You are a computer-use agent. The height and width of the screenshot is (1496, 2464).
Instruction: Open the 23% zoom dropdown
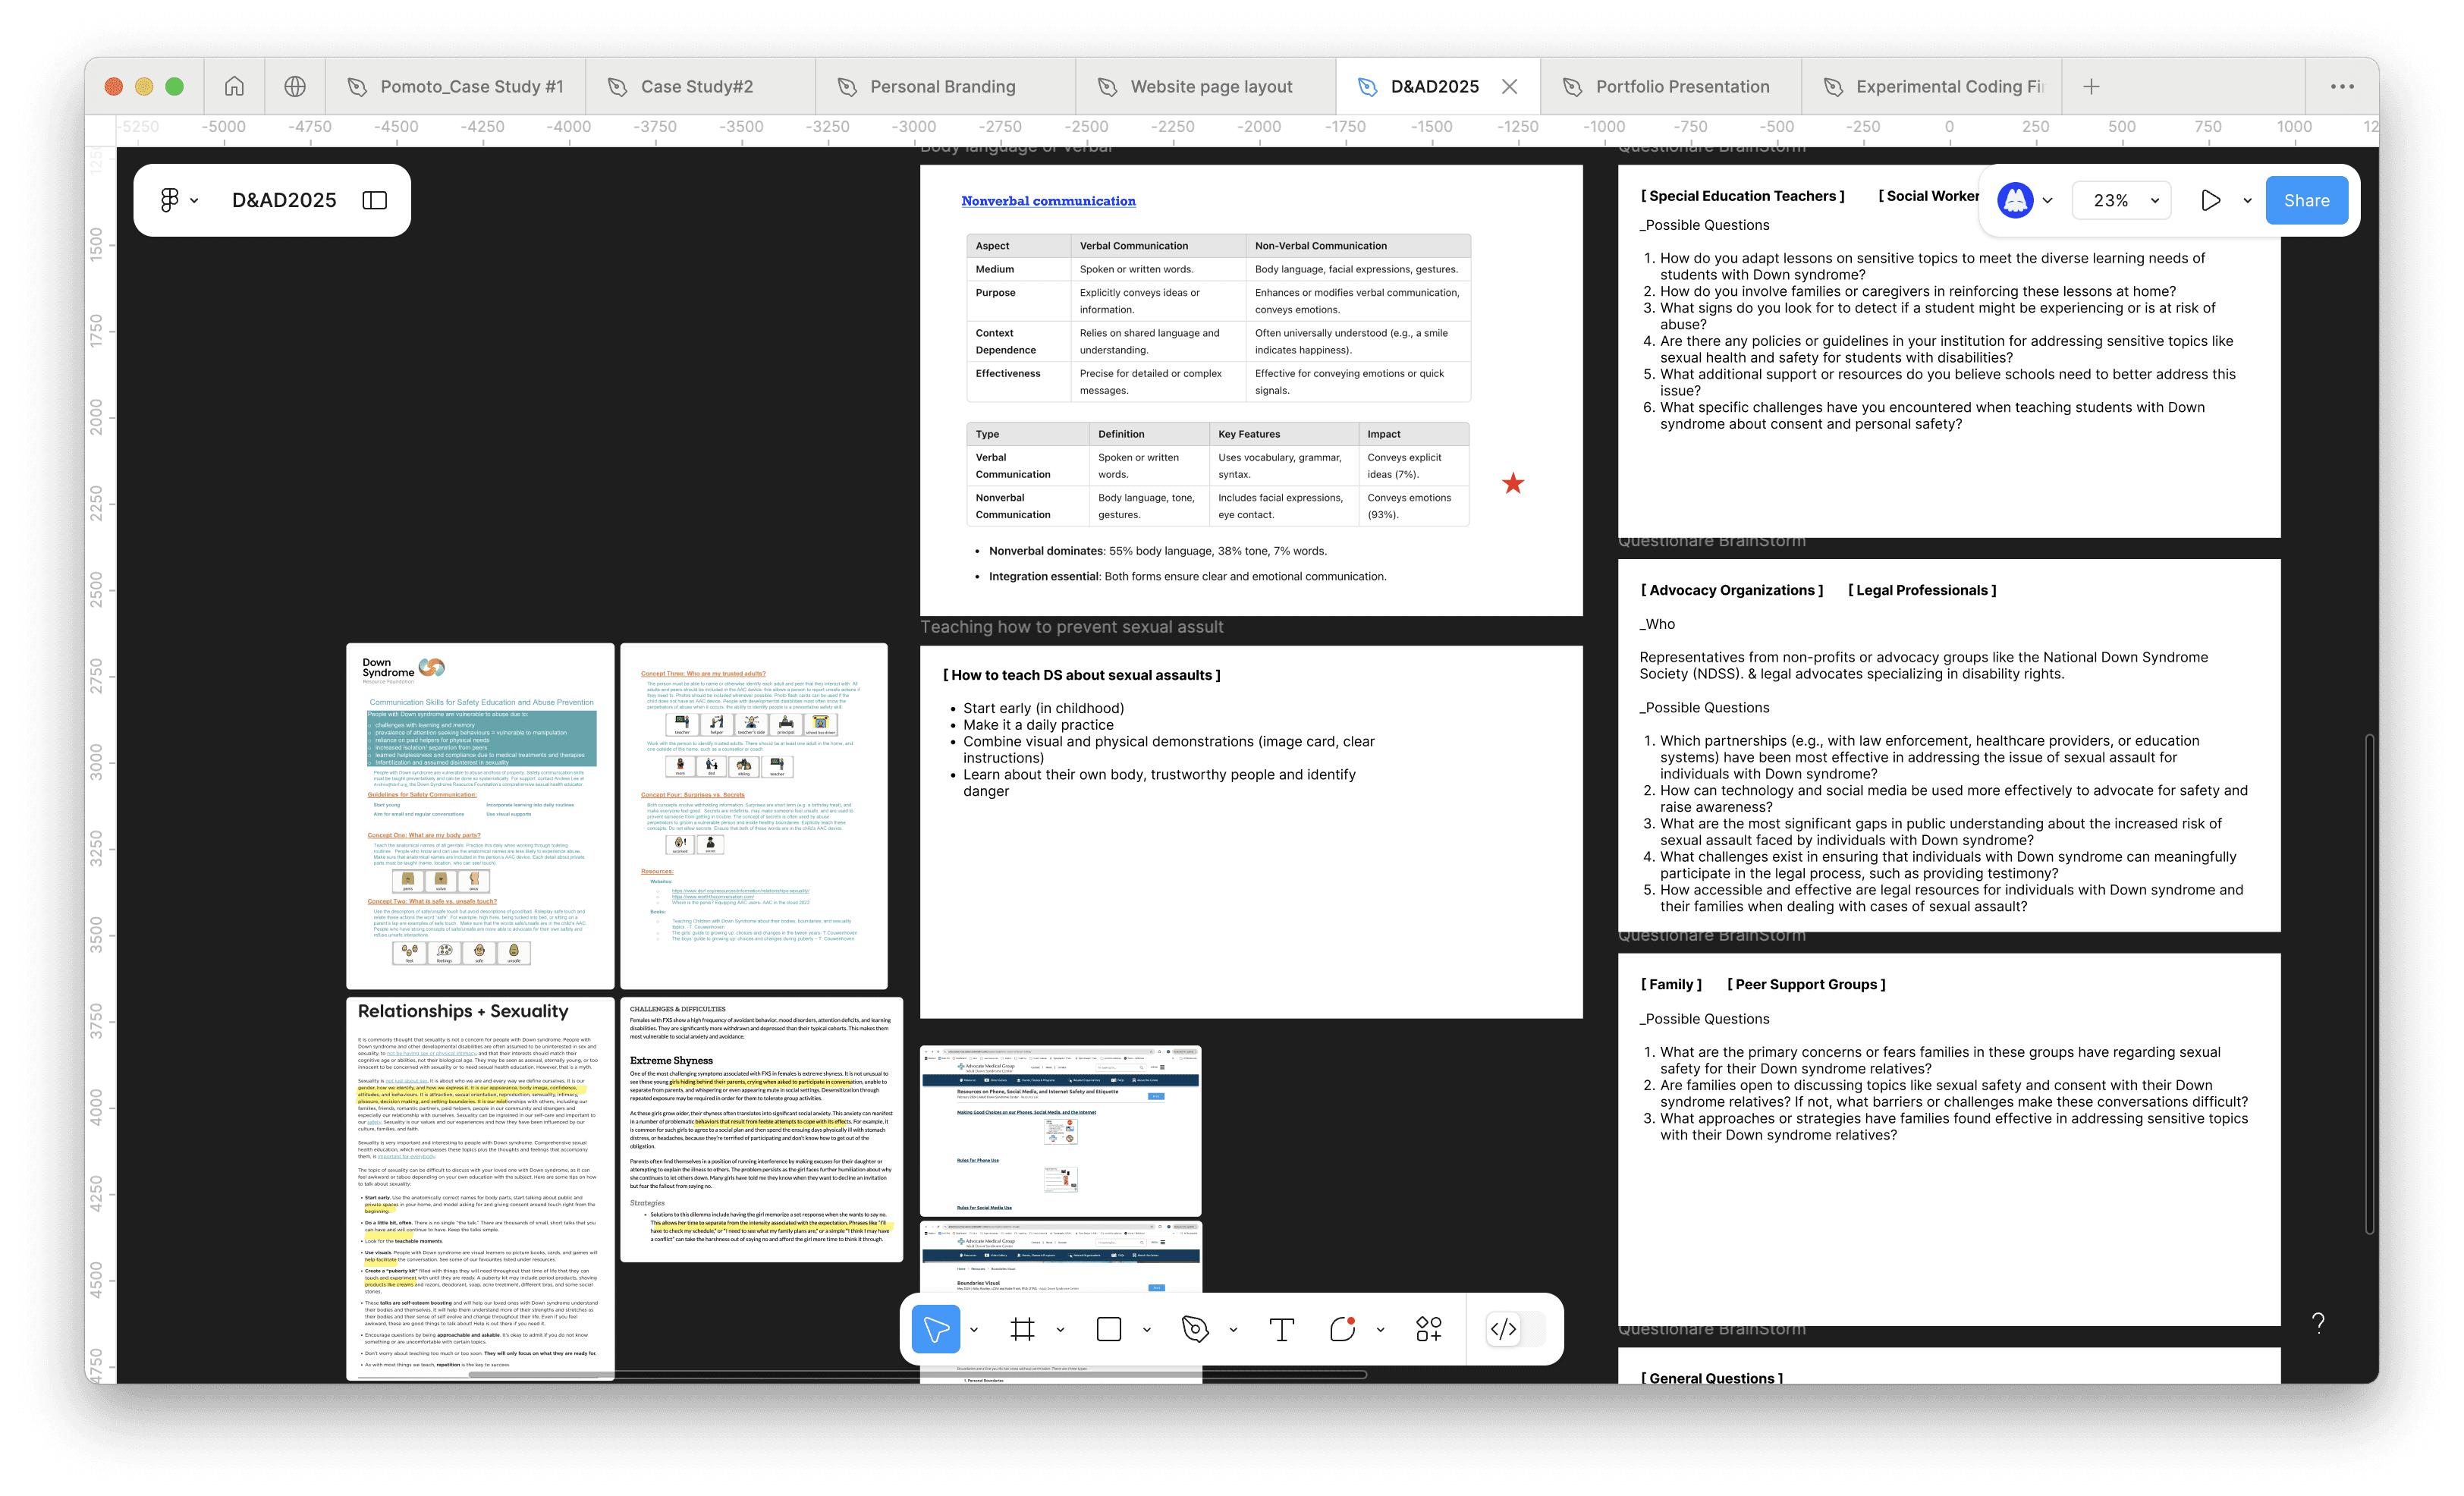point(2121,200)
